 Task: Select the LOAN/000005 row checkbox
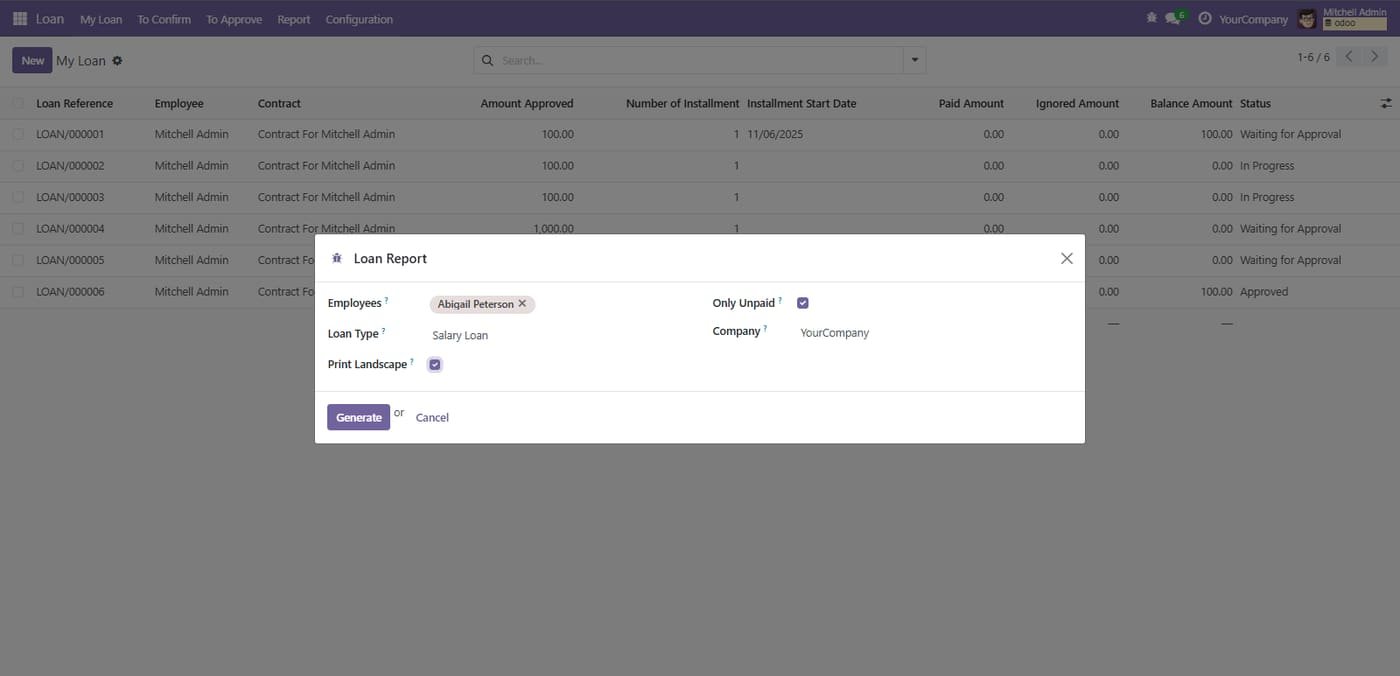19,260
